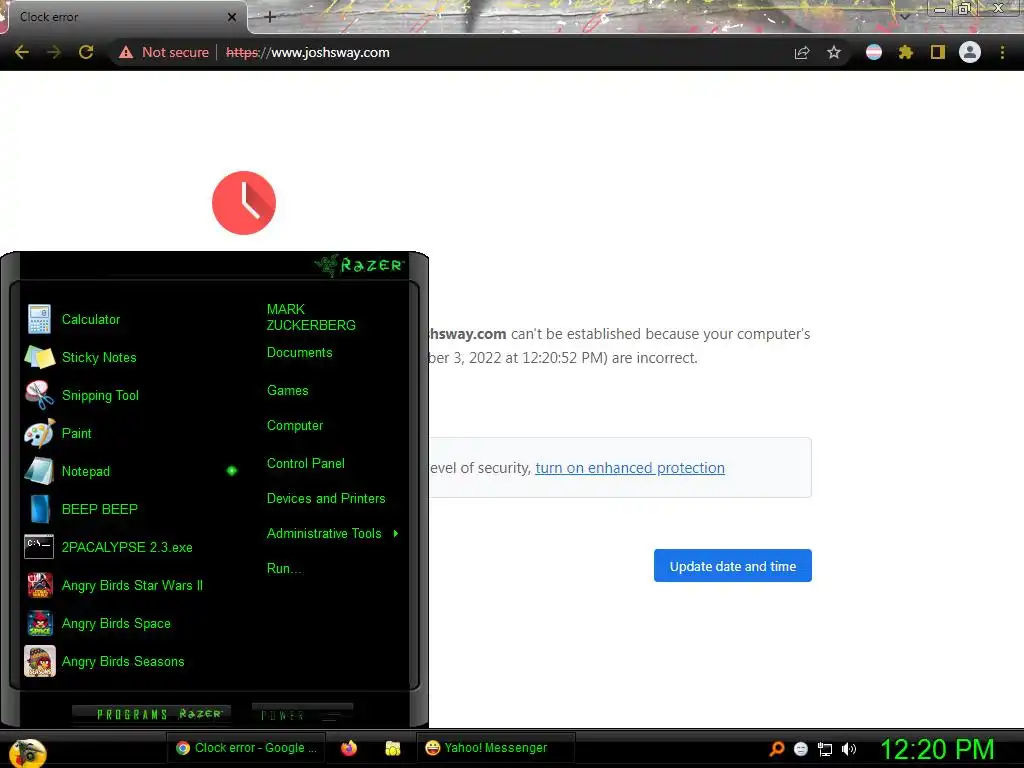Screen dimensions: 1024x768
Task: Open the network tray icon
Action: click(825, 749)
